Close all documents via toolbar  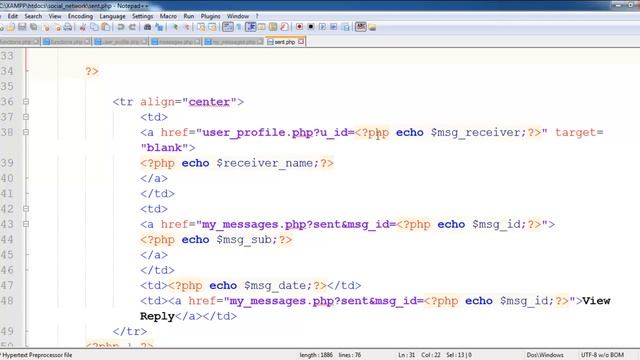point(57,27)
